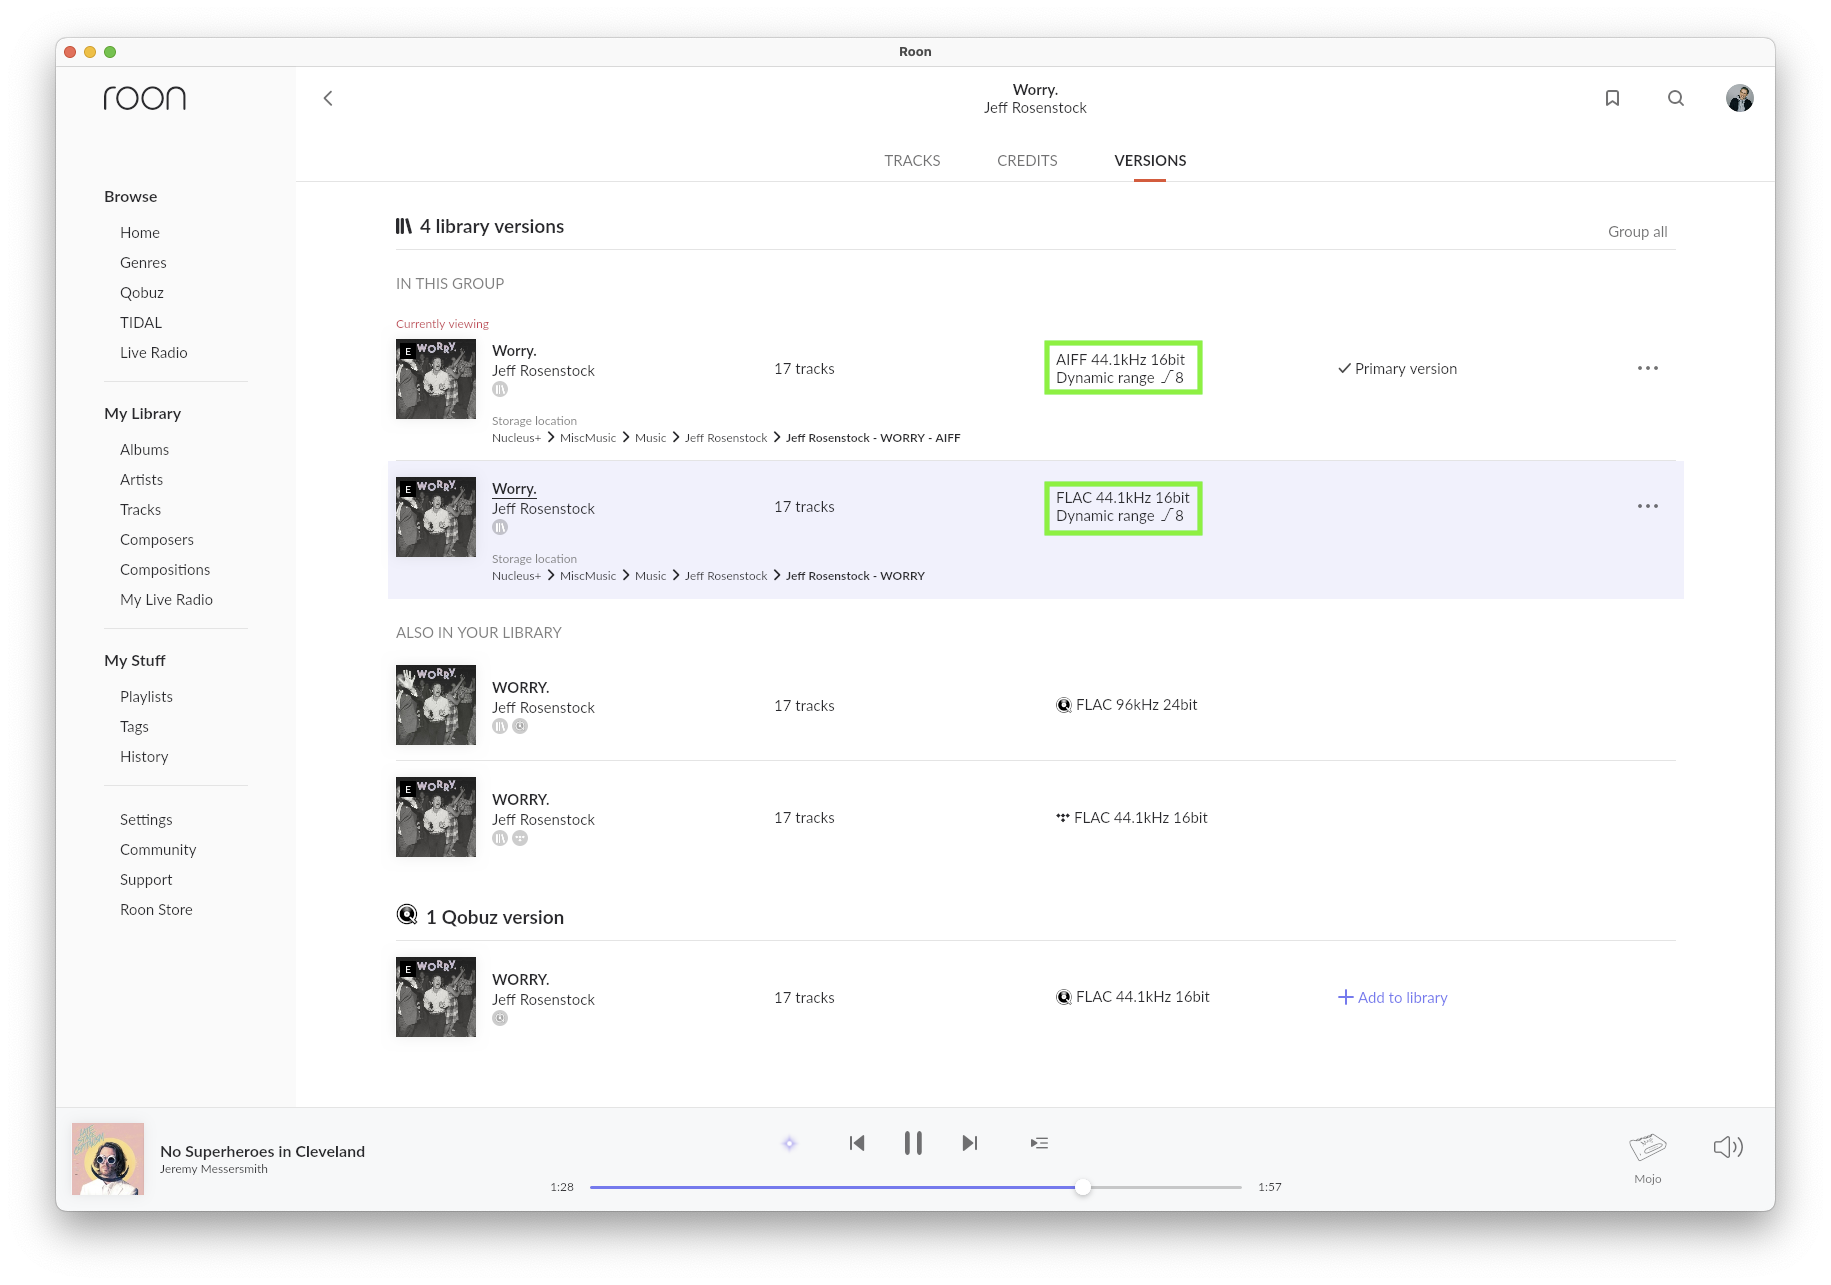Skip to the previous track
The image size is (1831, 1285).
coord(857,1143)
